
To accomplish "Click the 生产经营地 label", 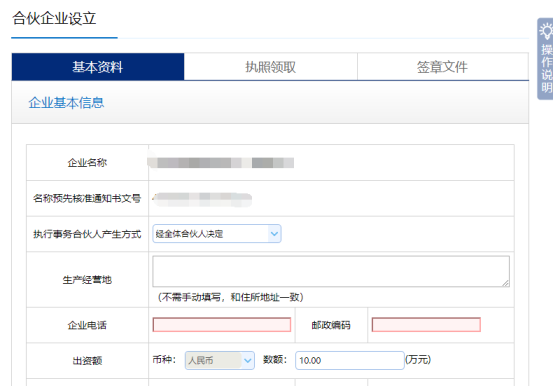I will tap(87, 280).
